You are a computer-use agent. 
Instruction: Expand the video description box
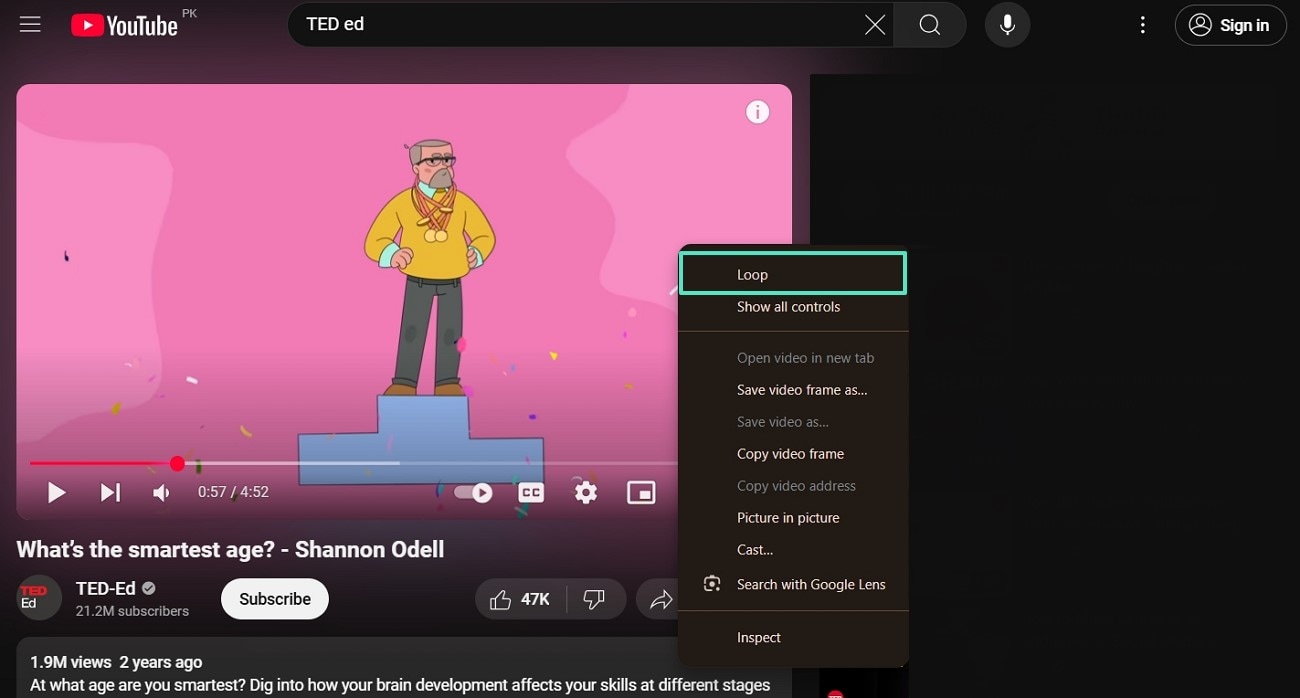pos(403,668)
